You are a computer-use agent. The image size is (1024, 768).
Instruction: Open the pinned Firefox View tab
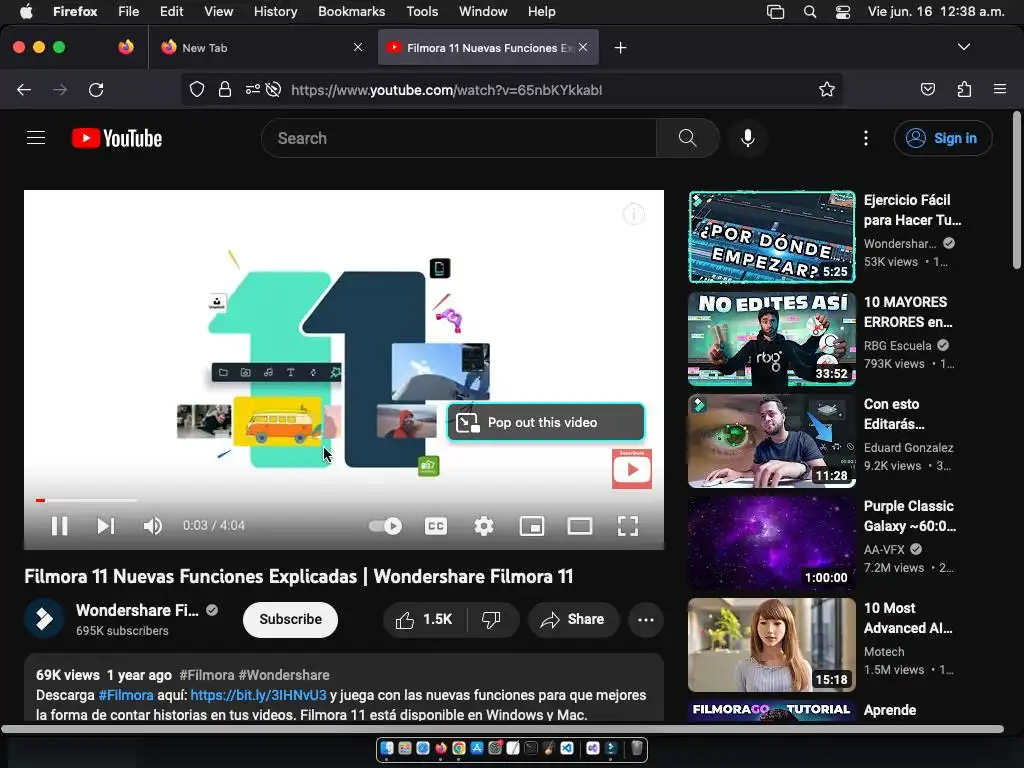126,47
